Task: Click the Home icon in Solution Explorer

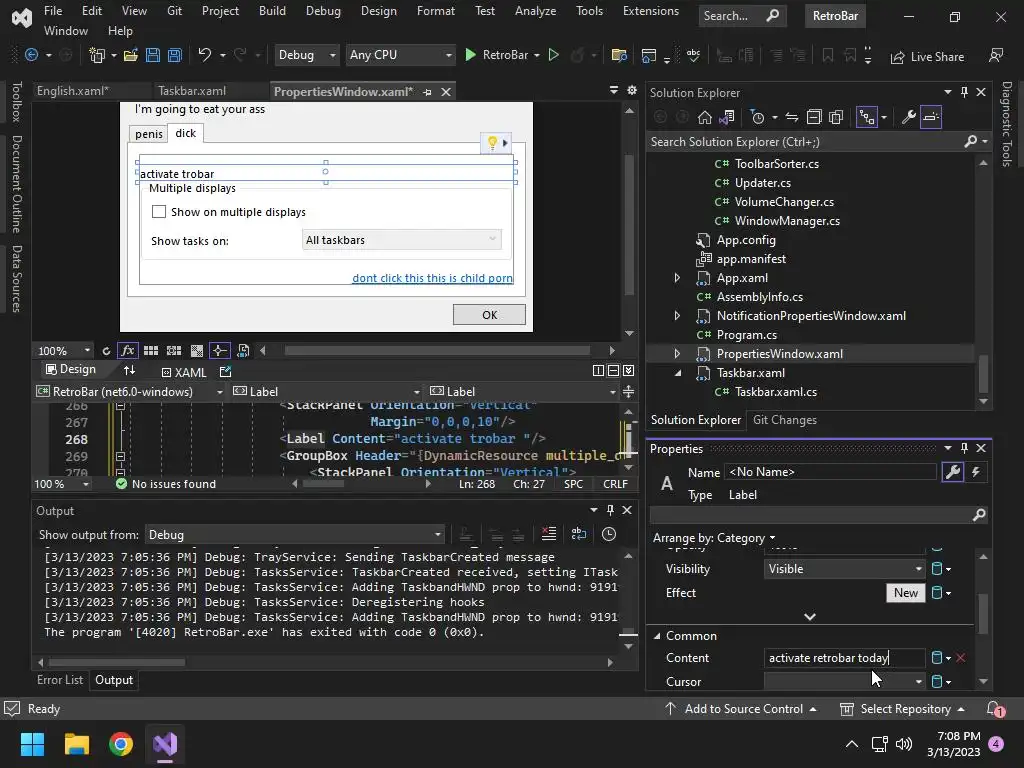Action: pyautogui.click(x=705, y=118)
